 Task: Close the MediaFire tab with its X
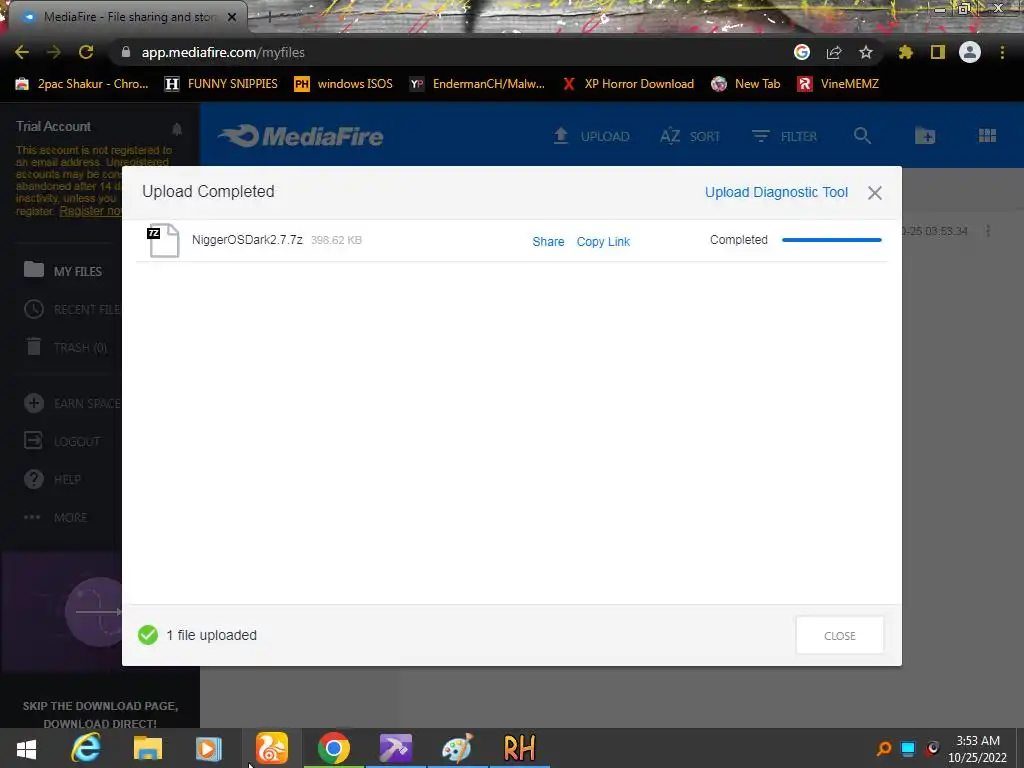[232, 17]
